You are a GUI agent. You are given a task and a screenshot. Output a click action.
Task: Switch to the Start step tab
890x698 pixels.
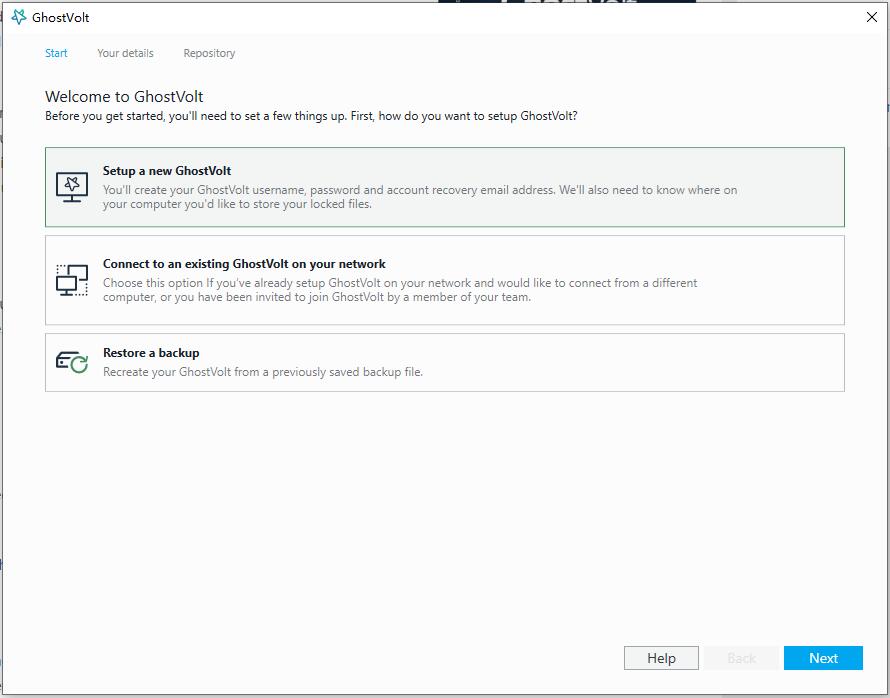click(x=56, y=53)
